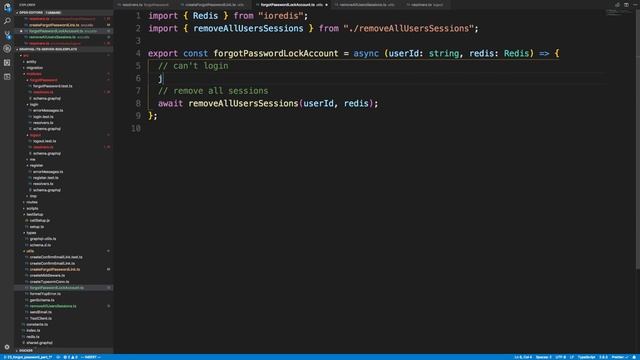Open register.test.ts in the file tree
Screen dimensions: 640x360
[x=46, y=178]
